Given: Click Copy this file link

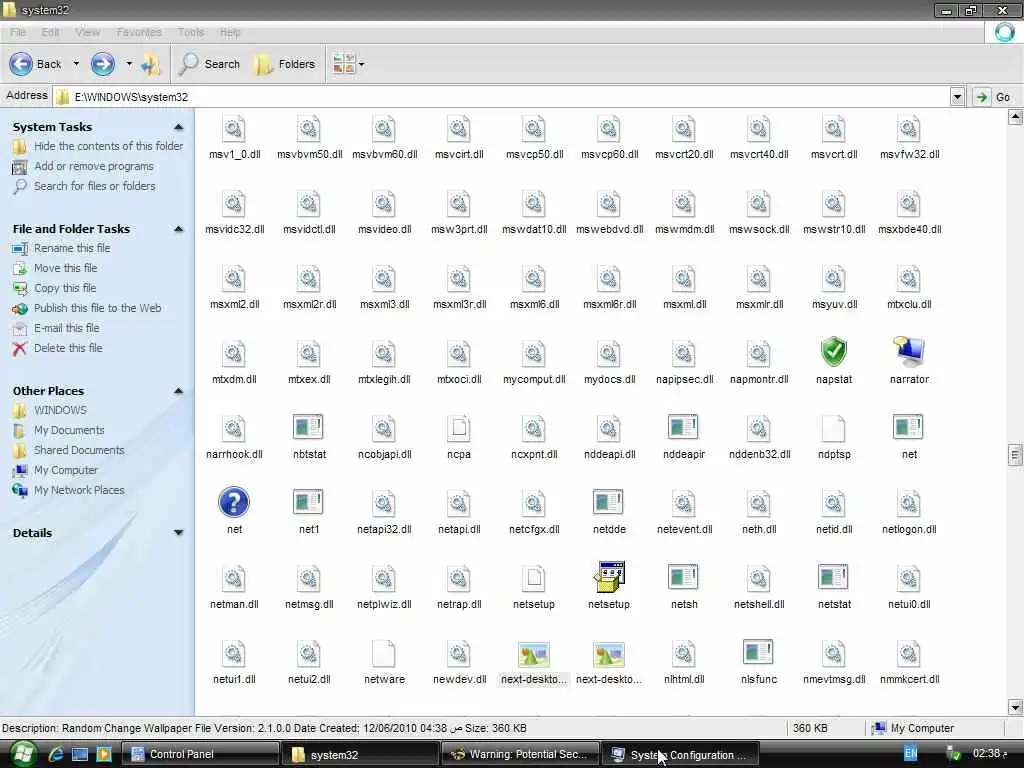Looking at the screenshot, I should point(65,288).
